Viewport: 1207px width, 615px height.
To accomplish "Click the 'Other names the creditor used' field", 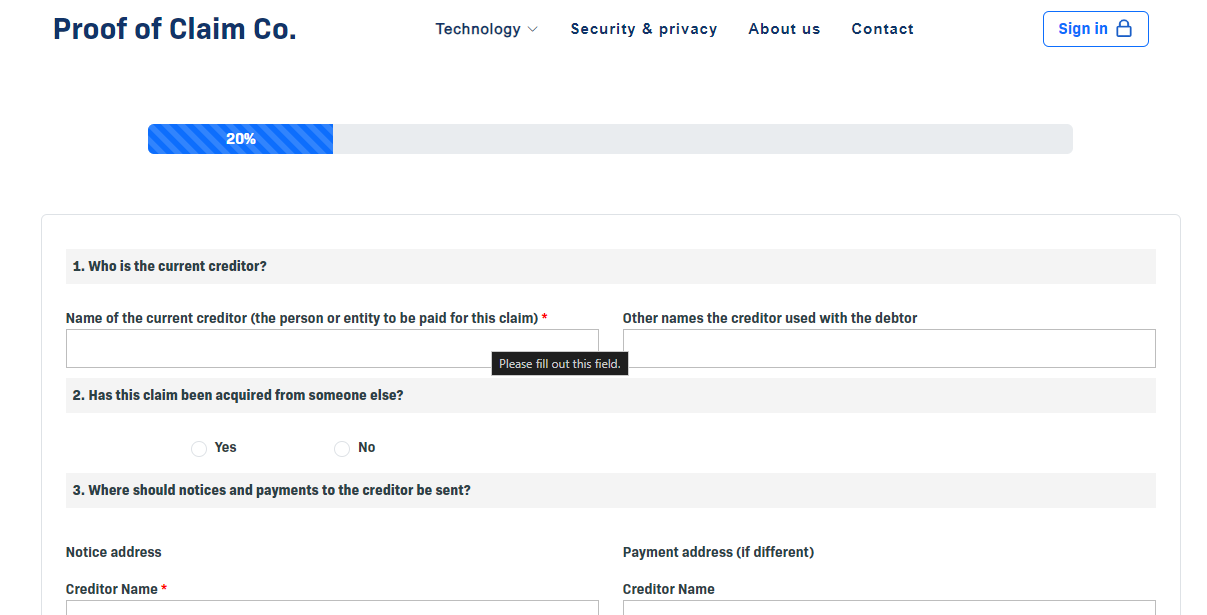I will coord(888,349).
